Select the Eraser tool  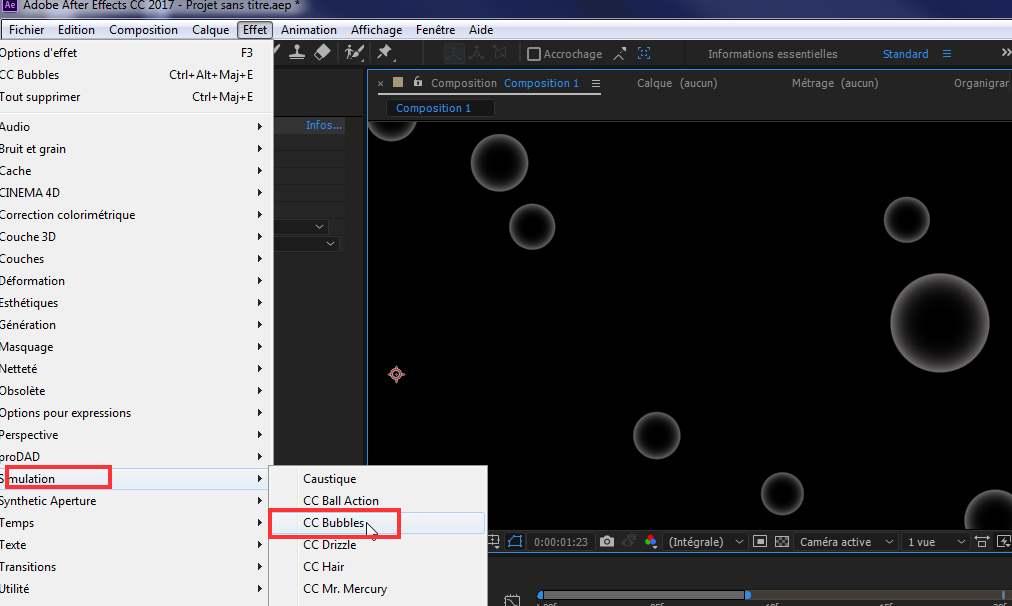click(x=322, y=53)
